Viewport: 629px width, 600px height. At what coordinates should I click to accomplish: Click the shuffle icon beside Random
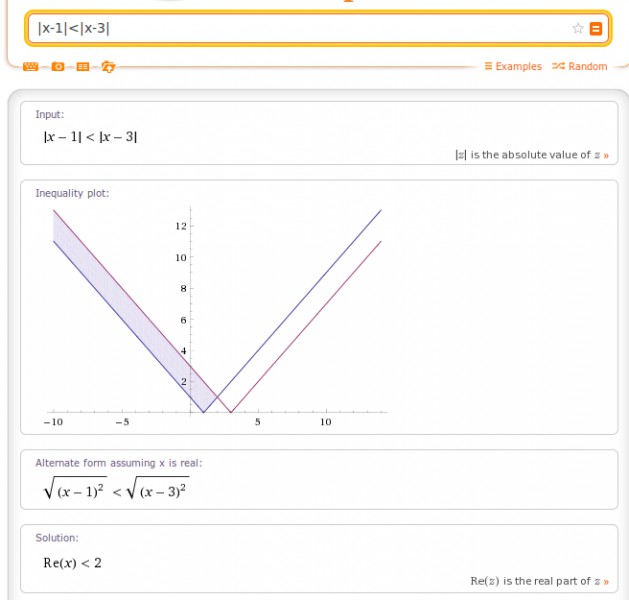[x=558, y=67]
